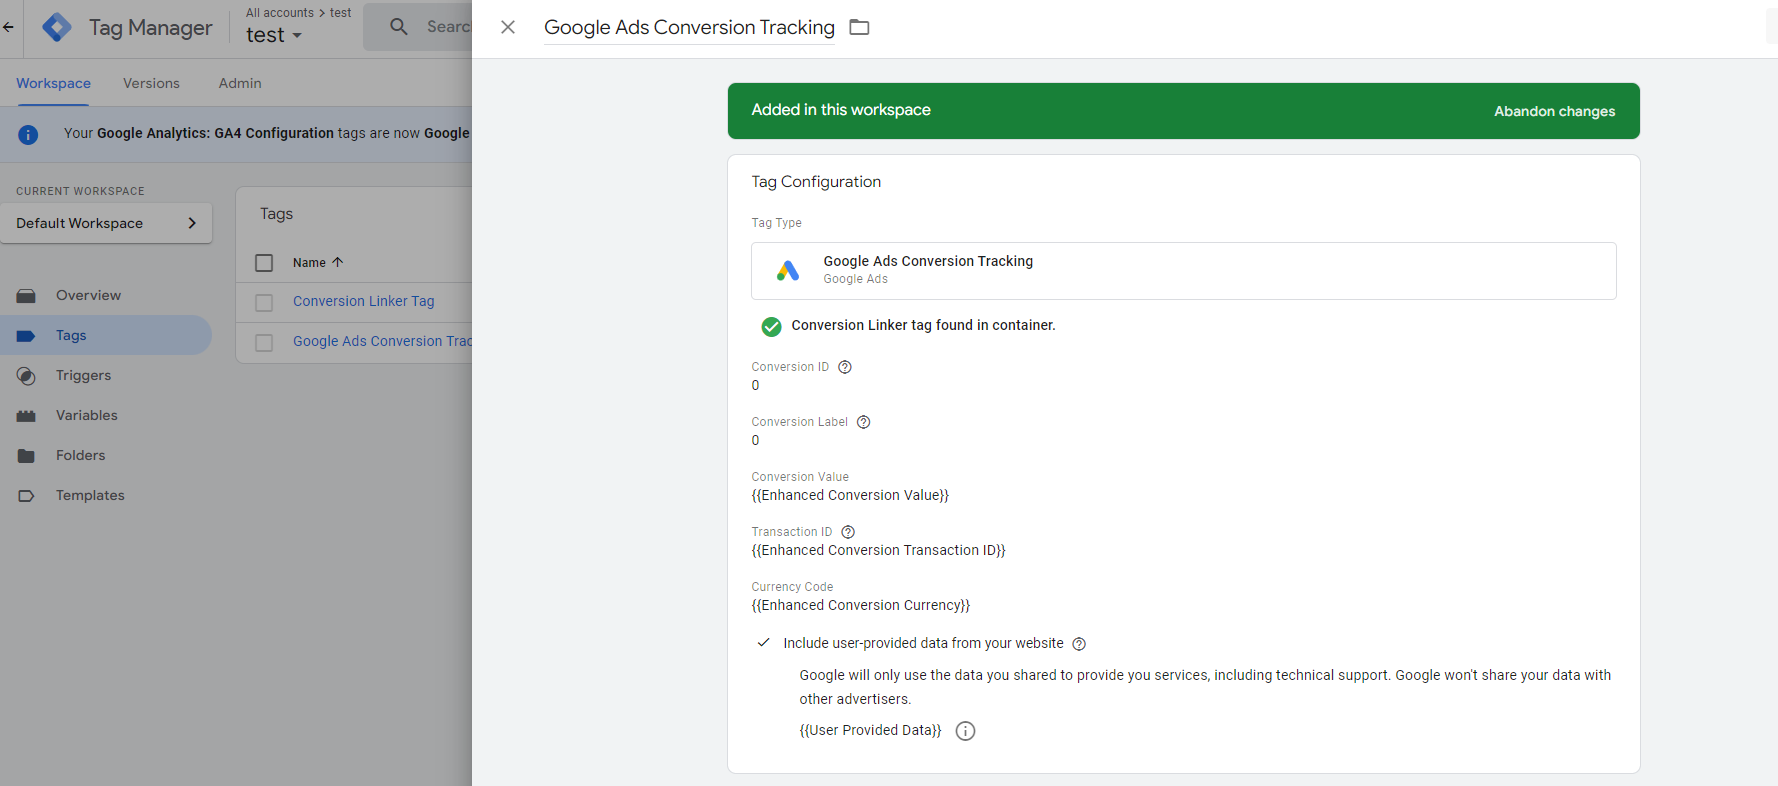The height and width of the screenshot is (786, 1778).
Task: Switch to the Versions tab
Action: click(151, 83)
